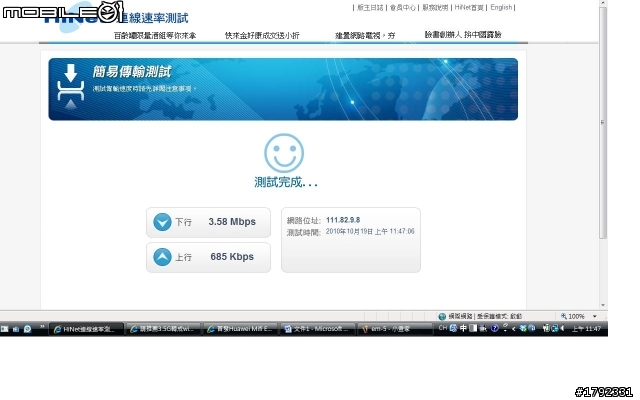Switch to HiNet連線速率 taskbar window
640x400 pixels.
tap(86, 329)
